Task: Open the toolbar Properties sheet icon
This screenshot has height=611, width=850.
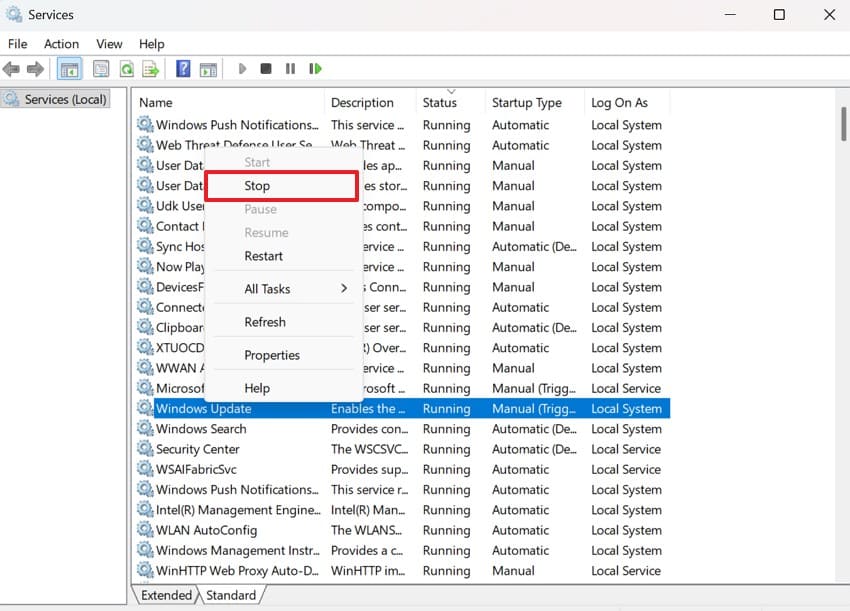Action: pyautogui.click(x=101, y=69)
